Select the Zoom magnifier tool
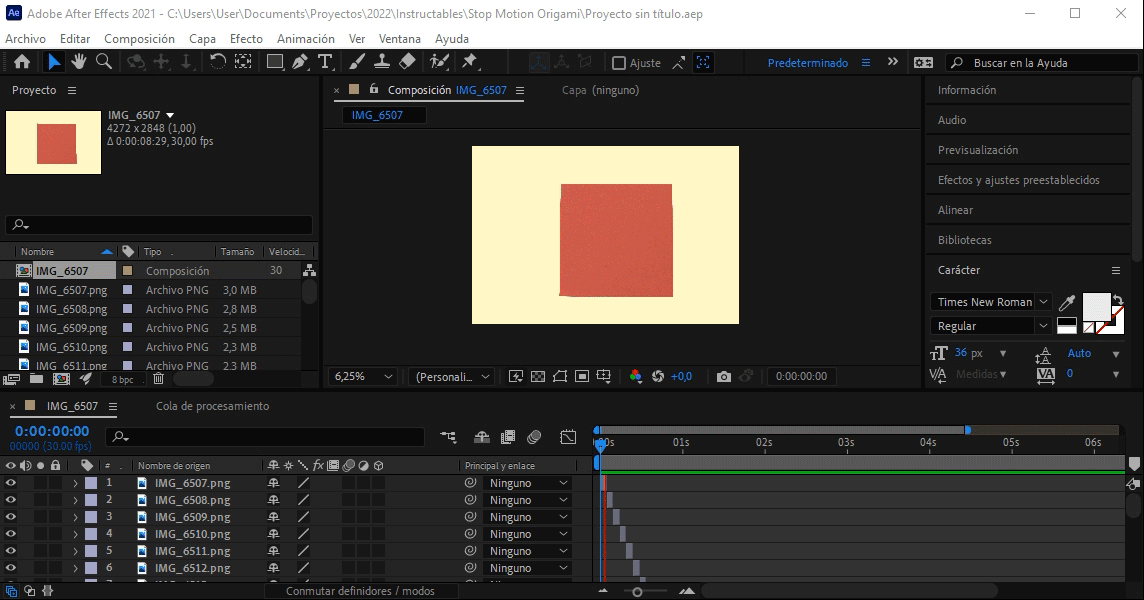 [x=103, y=62]
